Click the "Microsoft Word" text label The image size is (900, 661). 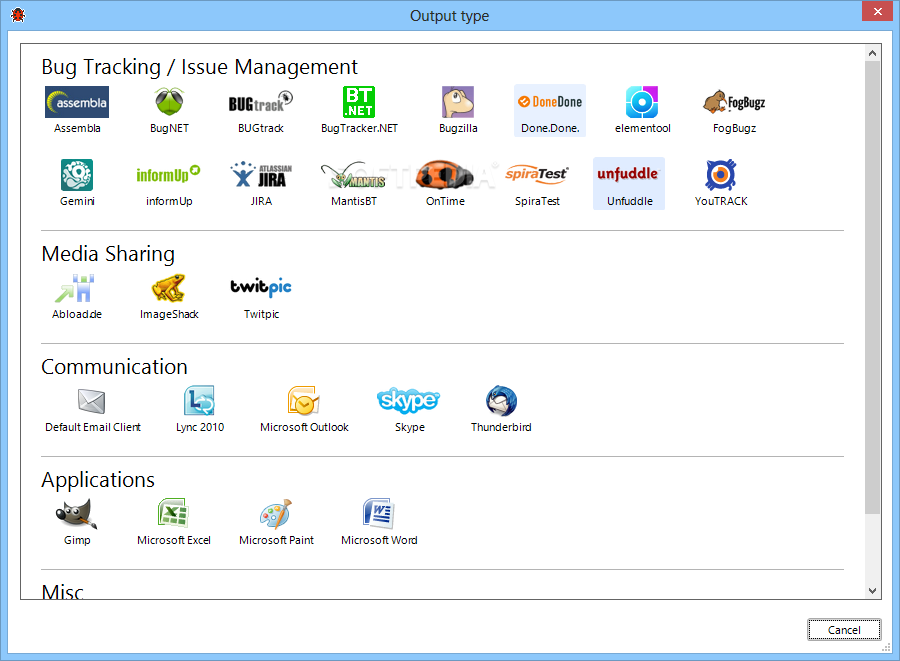pos(379,540)
